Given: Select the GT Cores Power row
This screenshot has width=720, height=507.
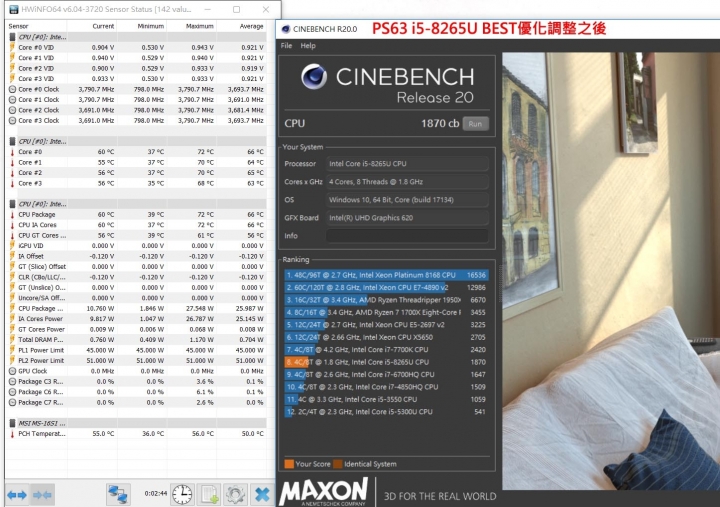Looking at the screenshot, I should 137,329.
